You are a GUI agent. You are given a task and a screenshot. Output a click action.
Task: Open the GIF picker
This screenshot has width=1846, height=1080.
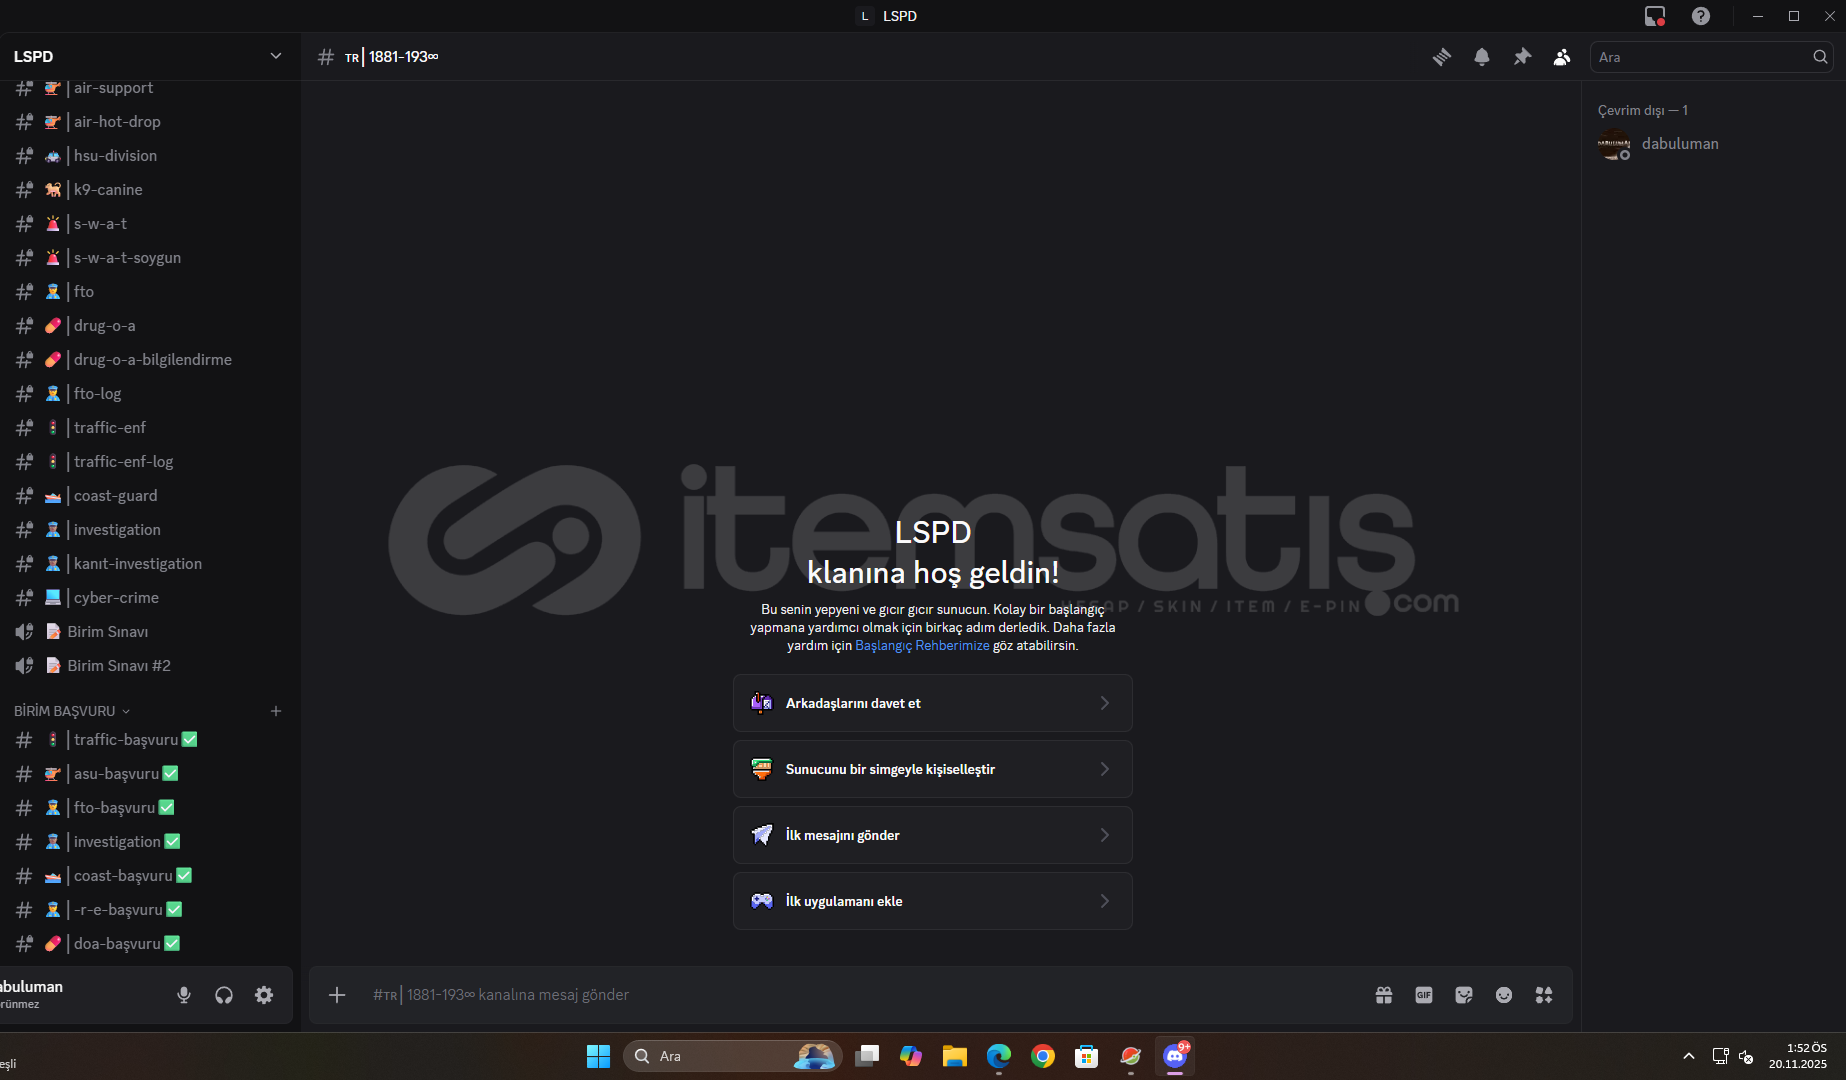pos(1424,995)
